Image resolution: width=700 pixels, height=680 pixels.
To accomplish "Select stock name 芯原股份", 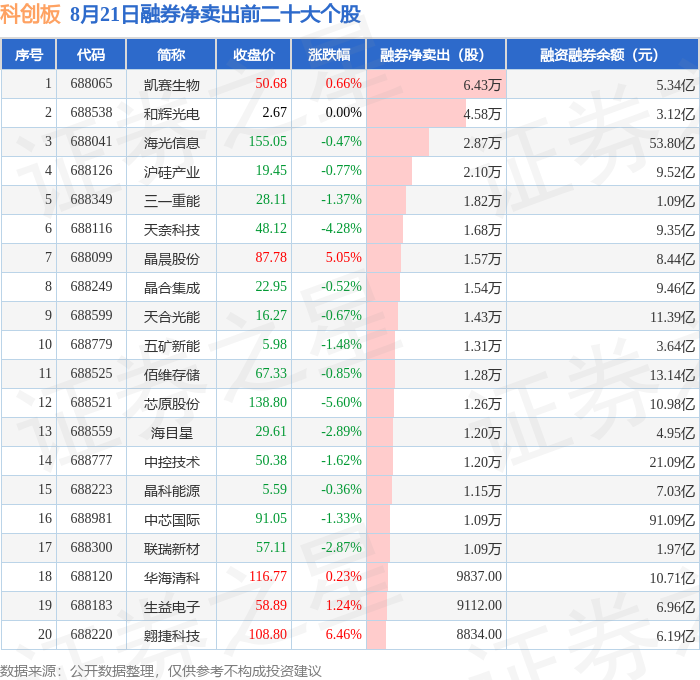I will [171, 404].
